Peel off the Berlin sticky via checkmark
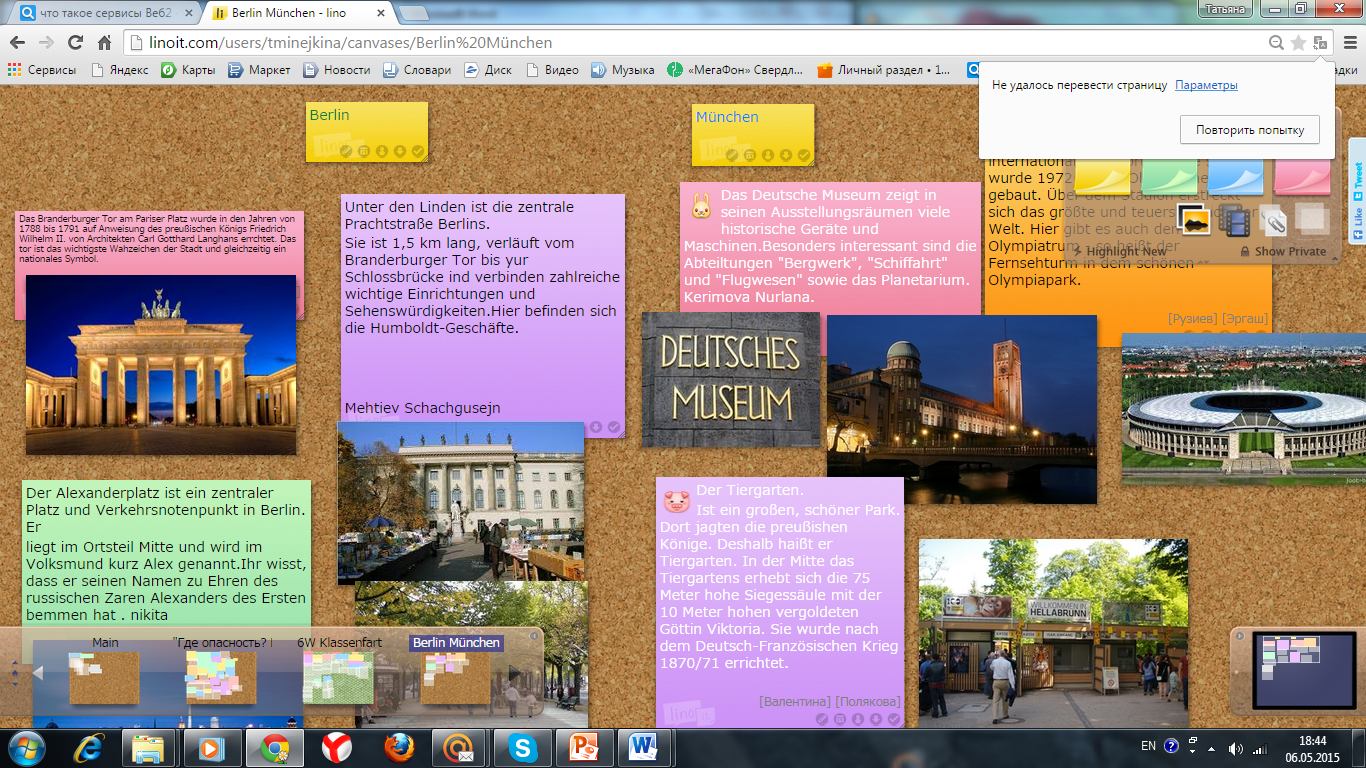This screenshot has height=768, width=1366. pos(418,152)
